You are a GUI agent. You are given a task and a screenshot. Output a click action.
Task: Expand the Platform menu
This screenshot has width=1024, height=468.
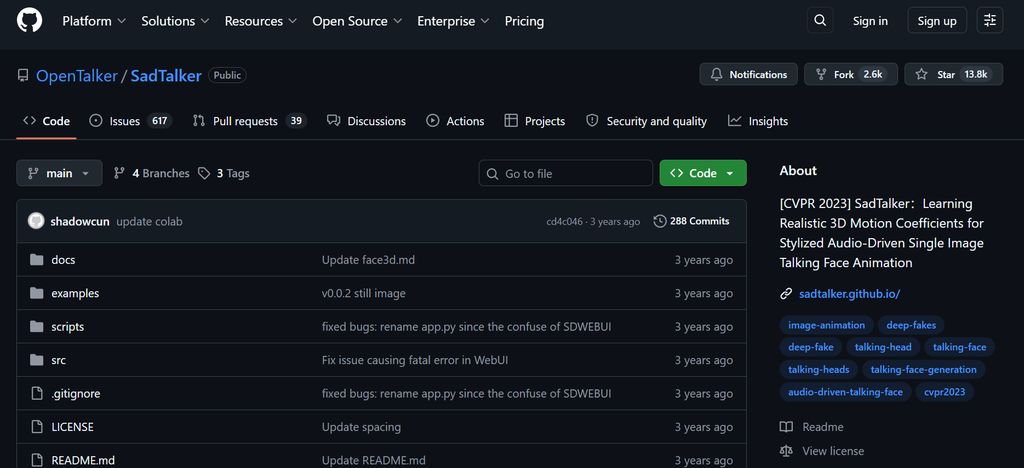pyautogui.click(x=94, y=21)
